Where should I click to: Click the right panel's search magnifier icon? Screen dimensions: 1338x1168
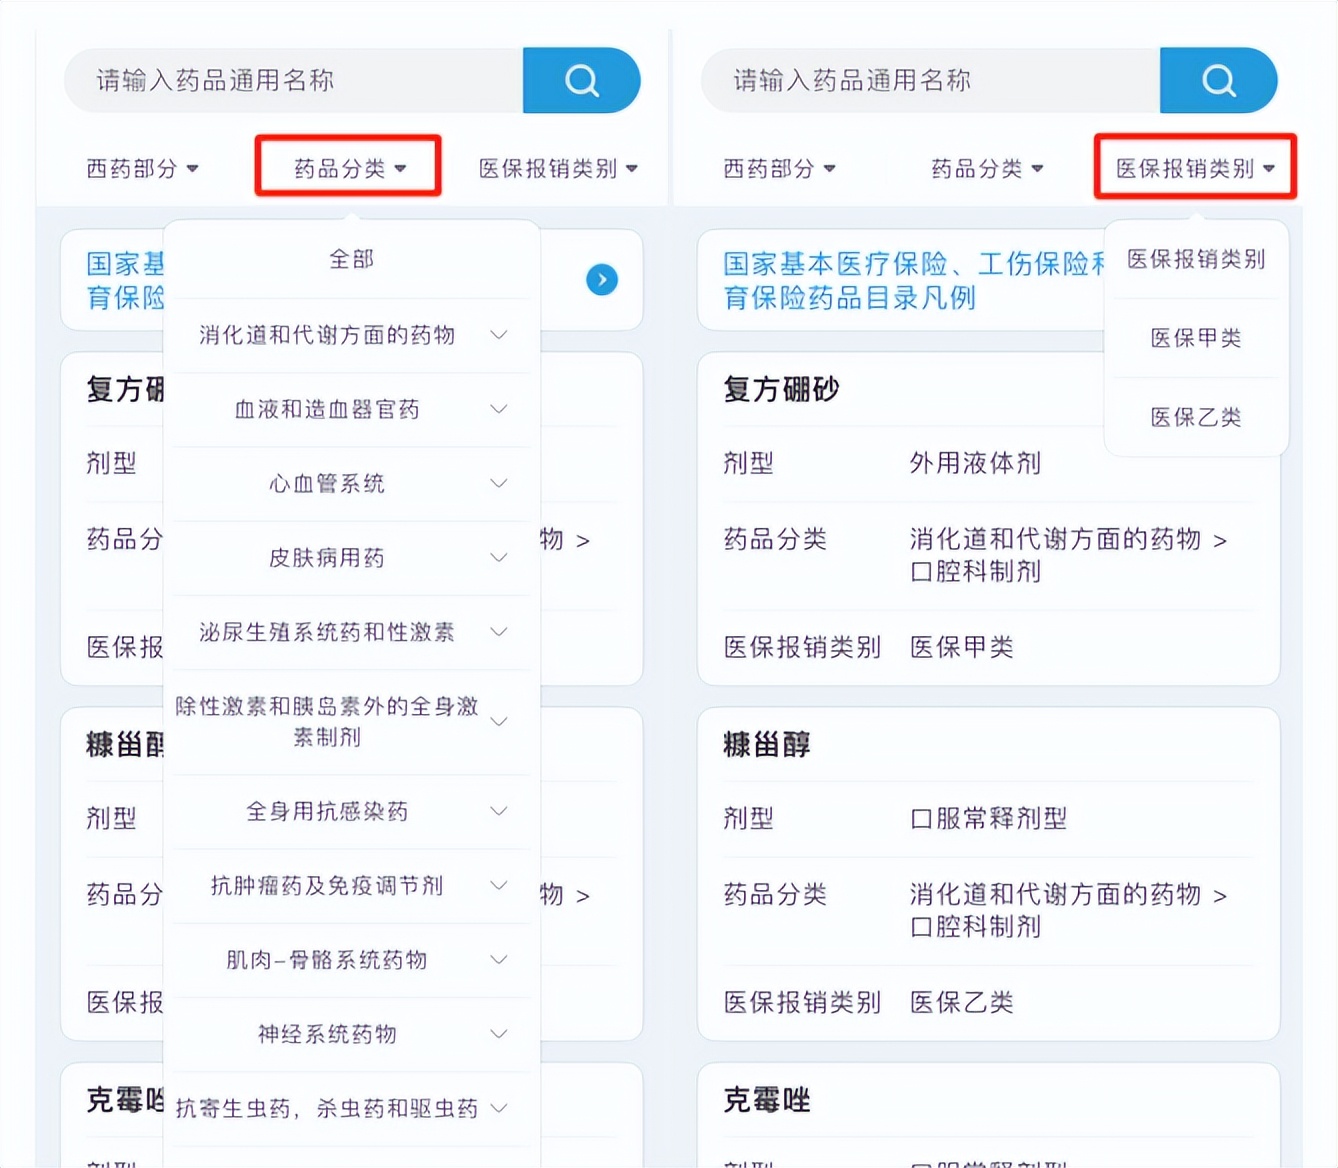pos(1218,80)
